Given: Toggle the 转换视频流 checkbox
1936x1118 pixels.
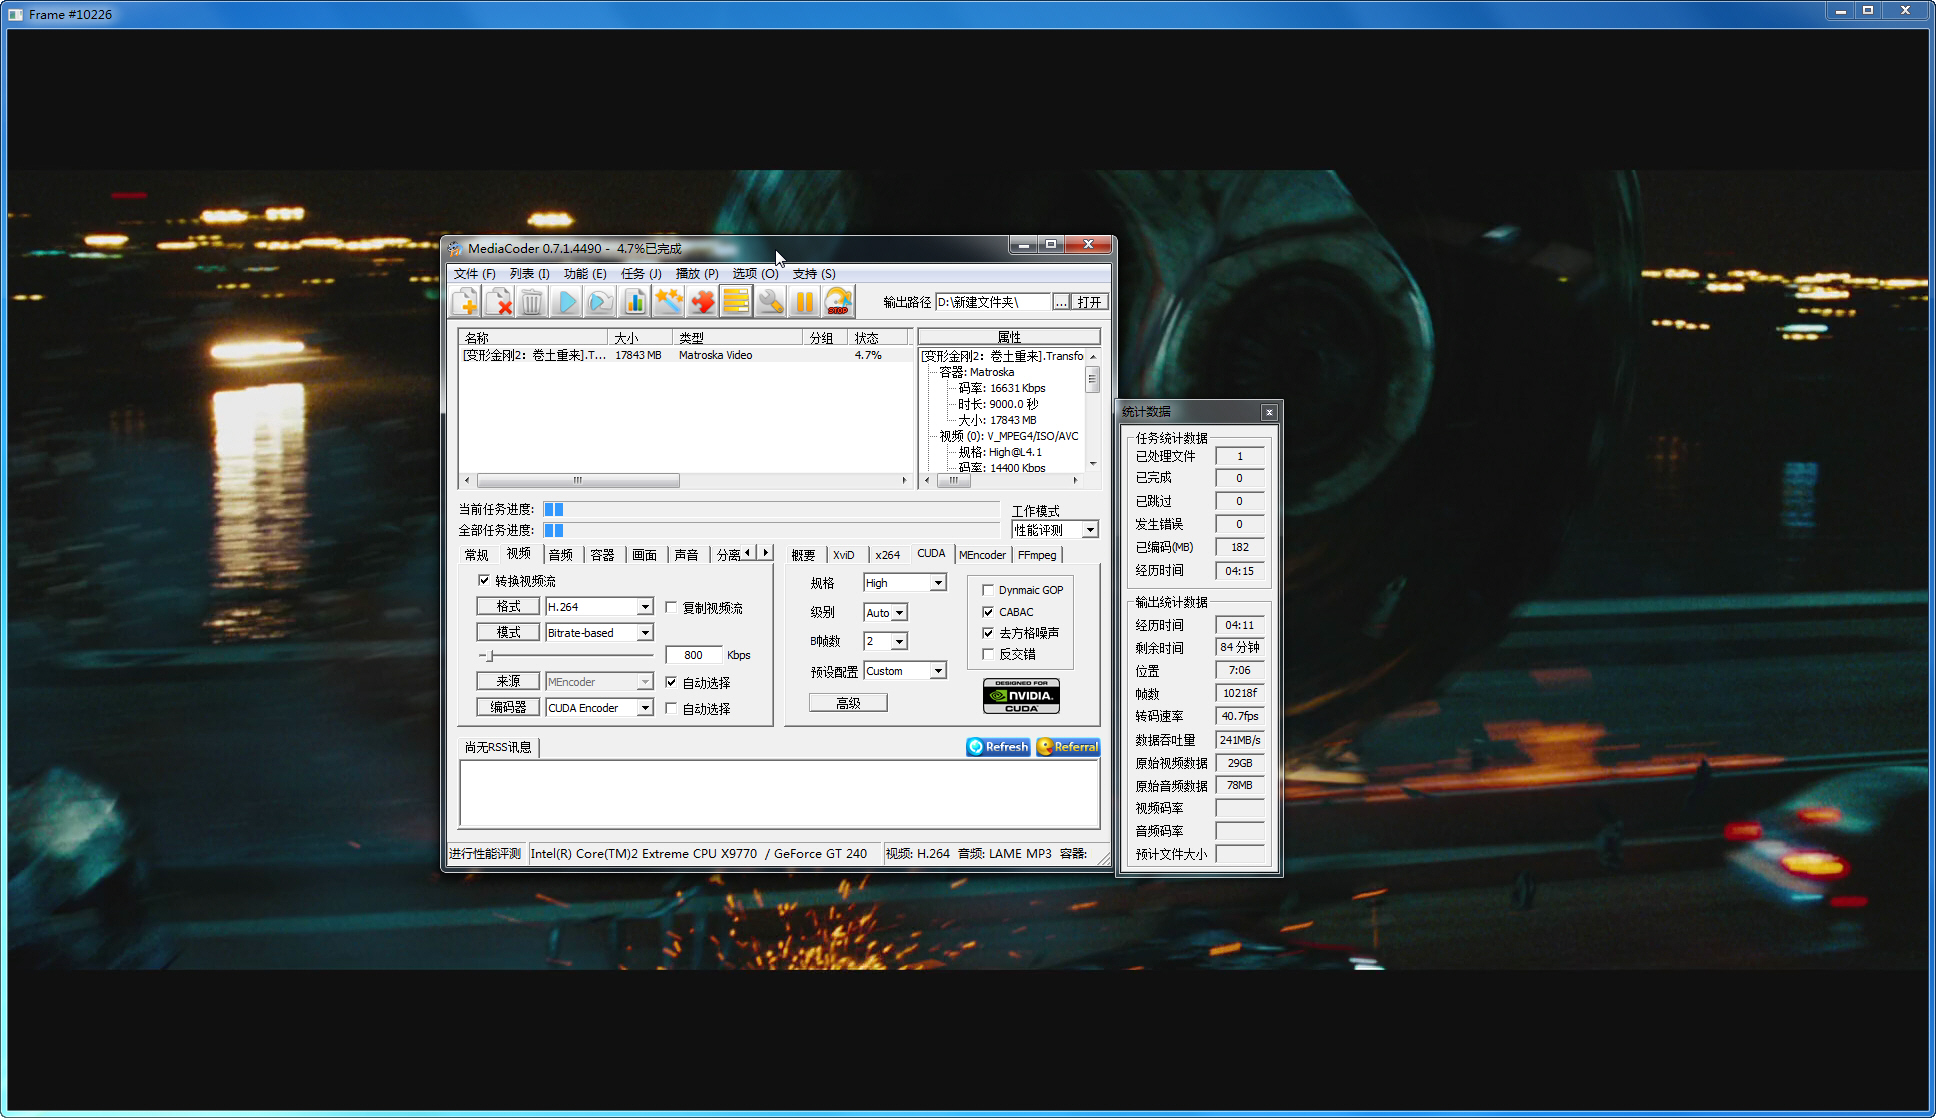Looking at the screenshot, I should [484, 580].
